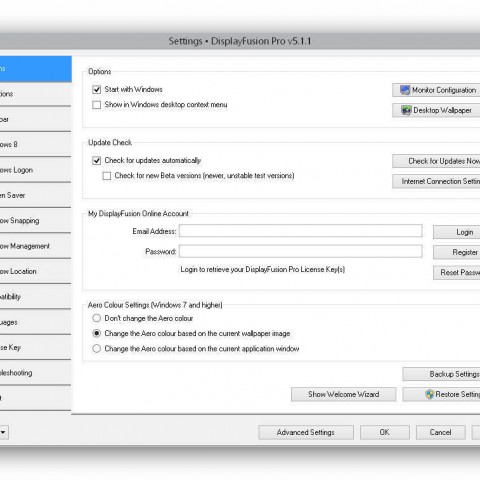
Task: Click the 'Login to retrieve your DisplayFusion Pro License Key(s)' text
Action: (x=263, y=269)
